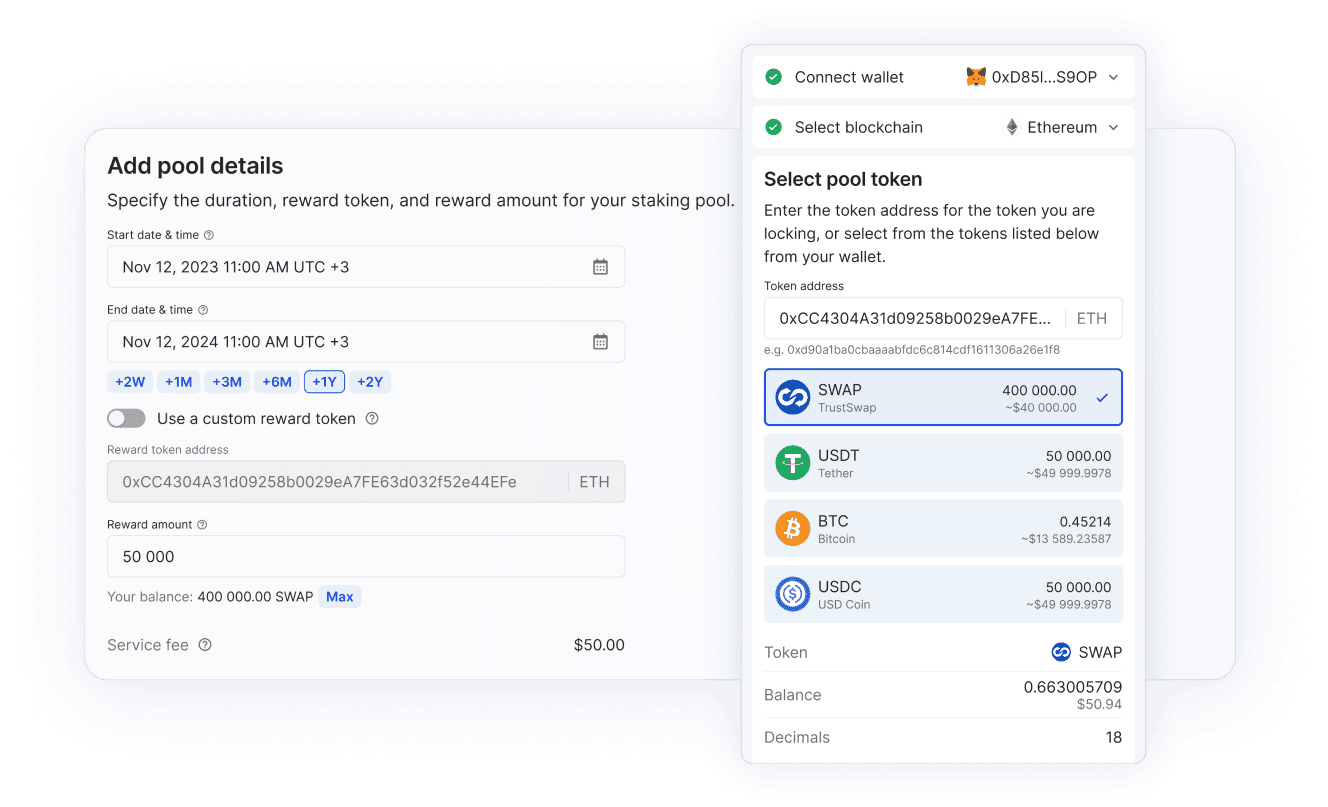Toggle Use a custom reward token switch

pos(127,419)
